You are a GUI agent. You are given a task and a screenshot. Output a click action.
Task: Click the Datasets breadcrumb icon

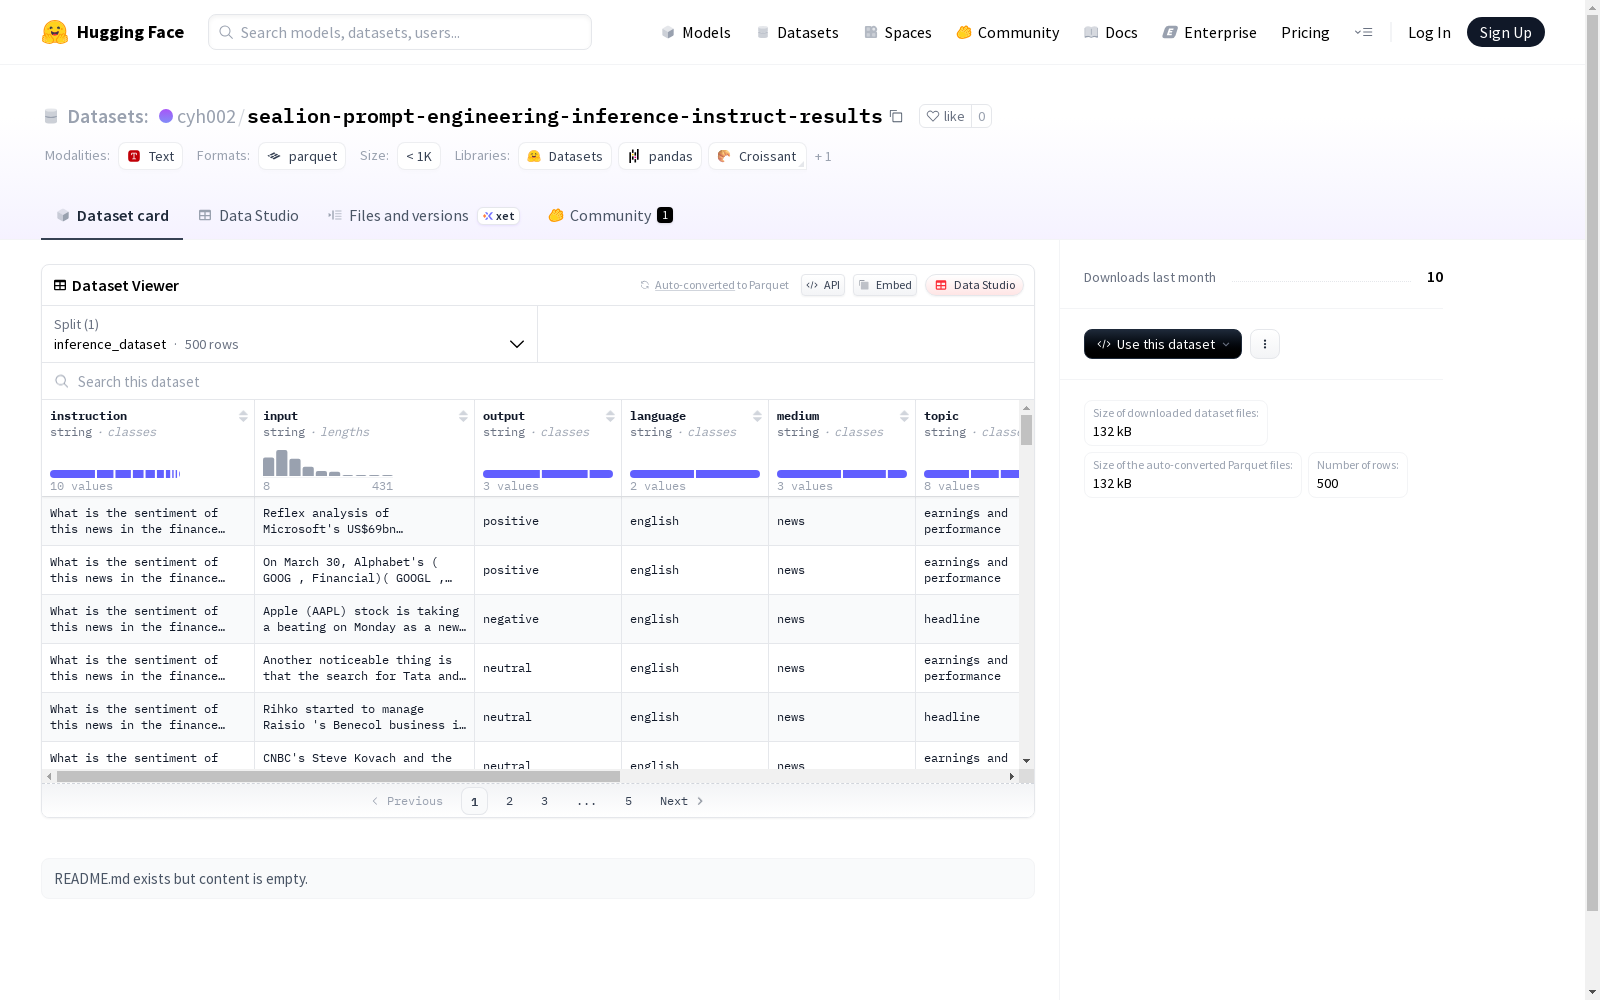51,117
